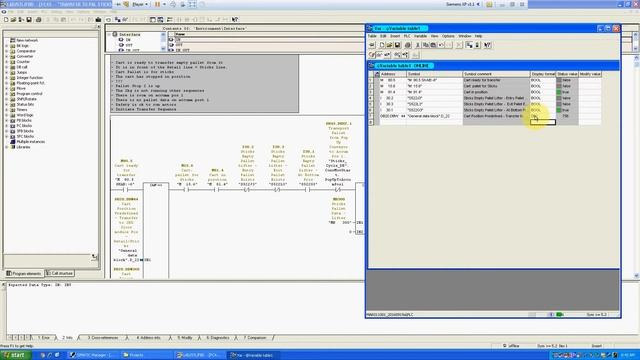Select Program control folder in tree
The height and width of the screenshot is (360, 640).
click(x=29, y=93)
